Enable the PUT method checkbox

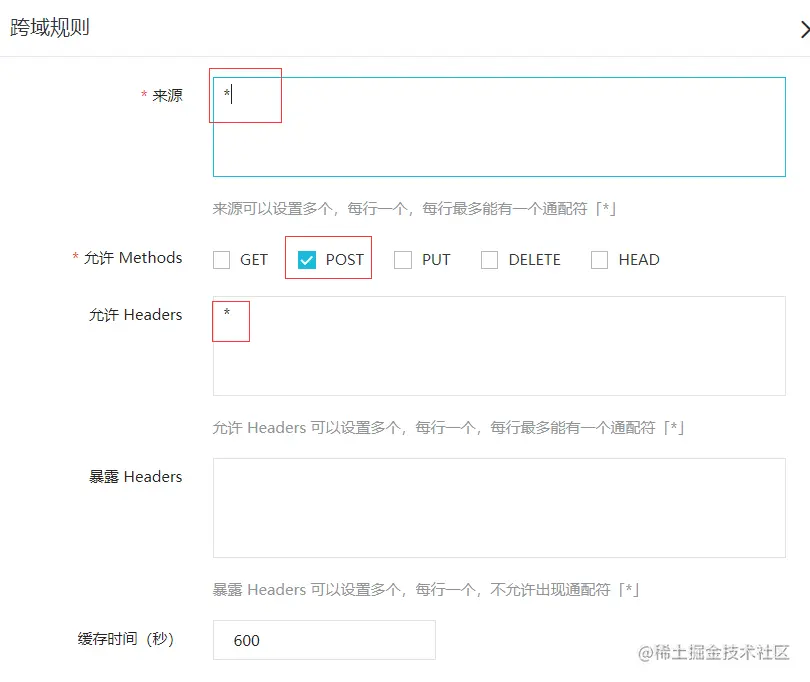point(403,259)
